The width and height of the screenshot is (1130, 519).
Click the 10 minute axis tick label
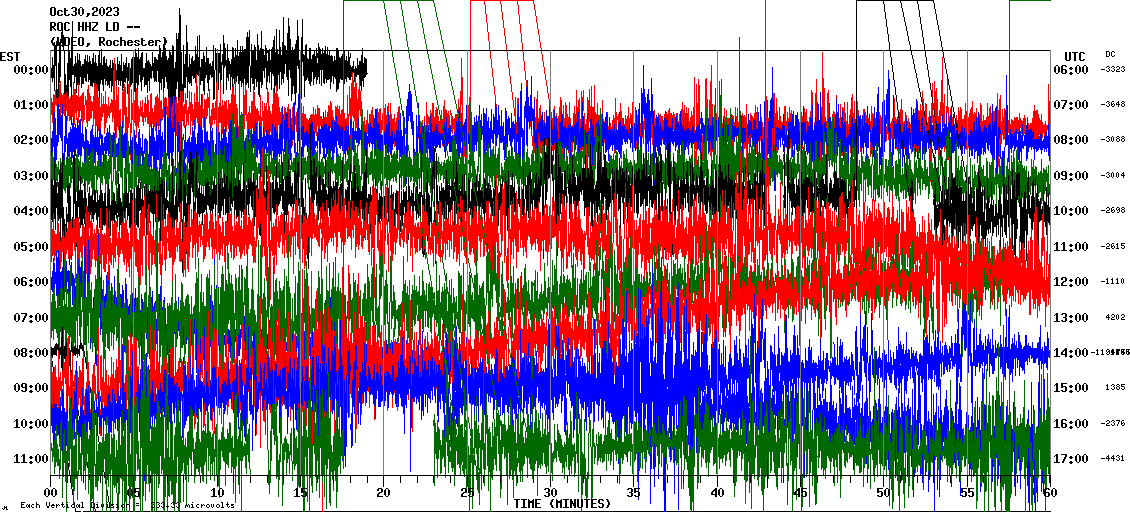tap(217, 493)
